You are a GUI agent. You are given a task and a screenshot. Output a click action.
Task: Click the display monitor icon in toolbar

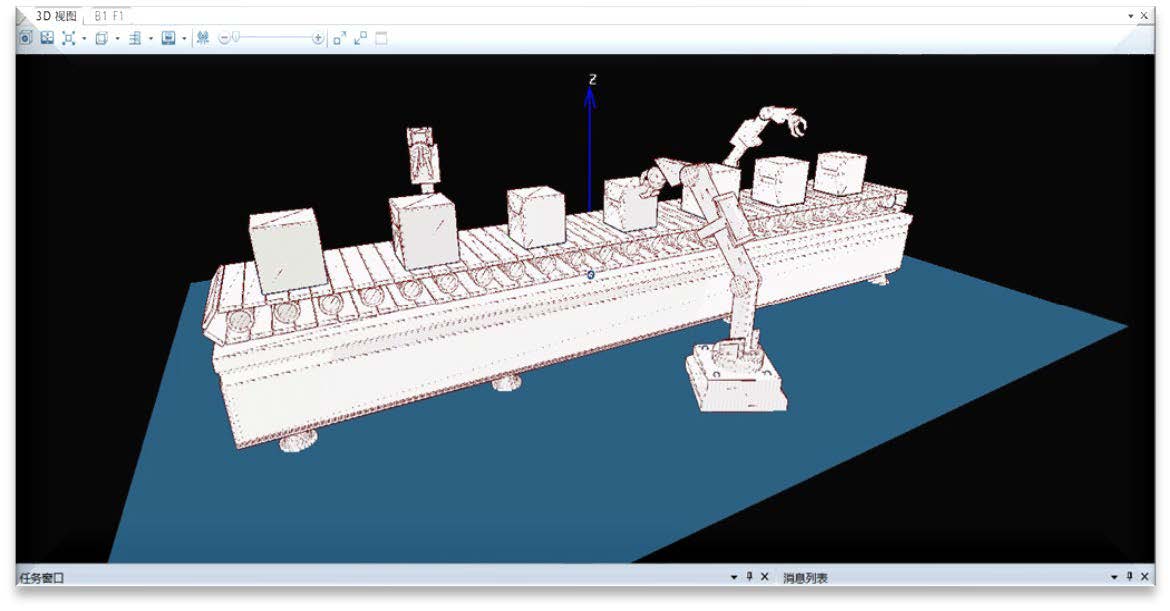[168, 38]
